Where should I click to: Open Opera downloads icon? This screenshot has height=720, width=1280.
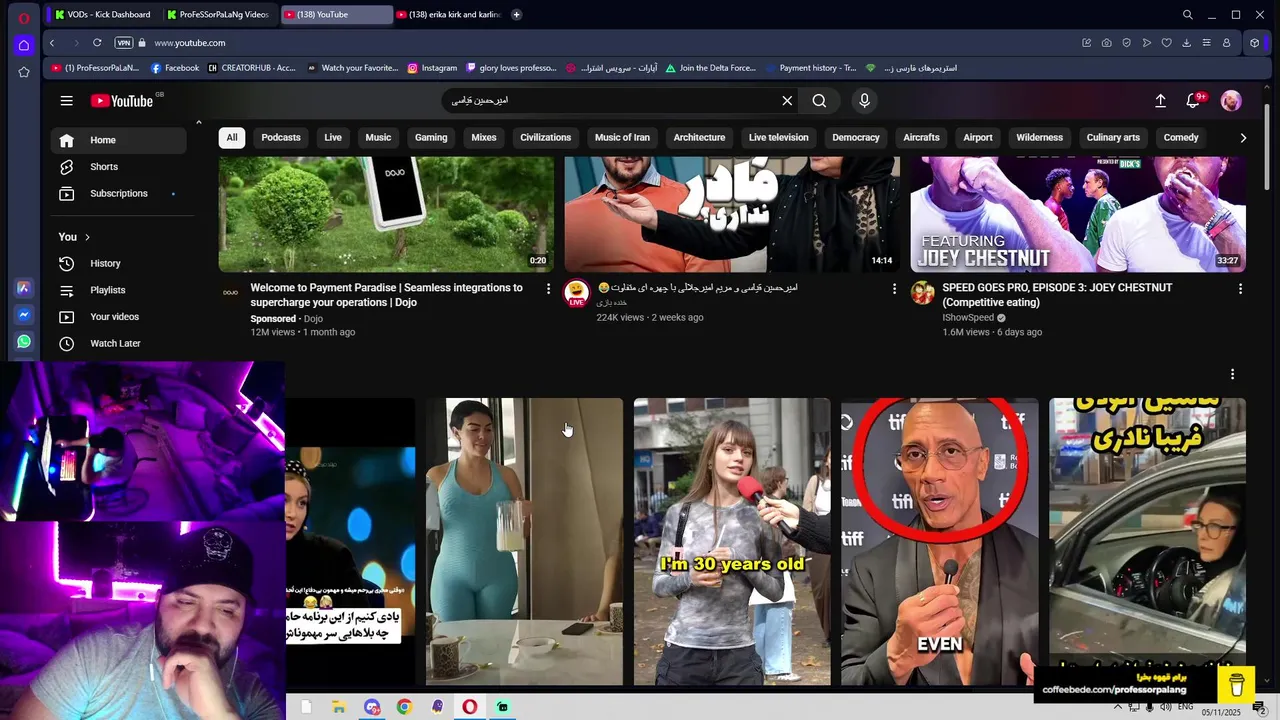coord(1186,43)
